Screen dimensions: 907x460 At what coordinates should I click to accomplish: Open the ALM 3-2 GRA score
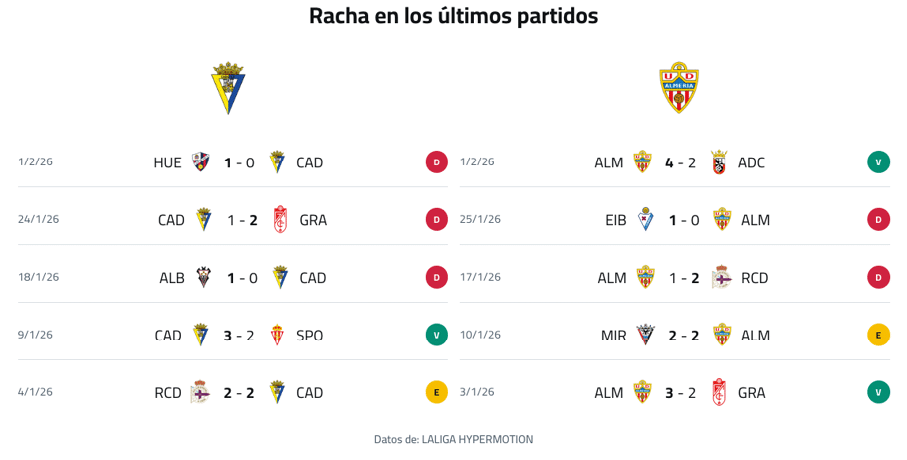click(x=680, y=393)
